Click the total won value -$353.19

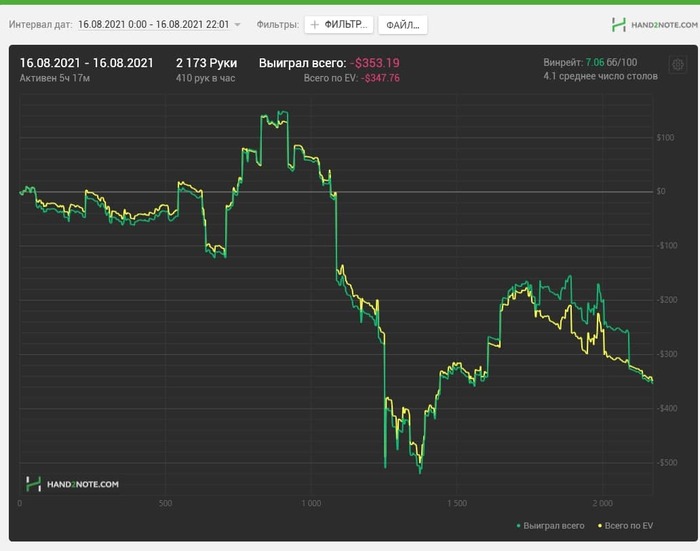(375, 63)
